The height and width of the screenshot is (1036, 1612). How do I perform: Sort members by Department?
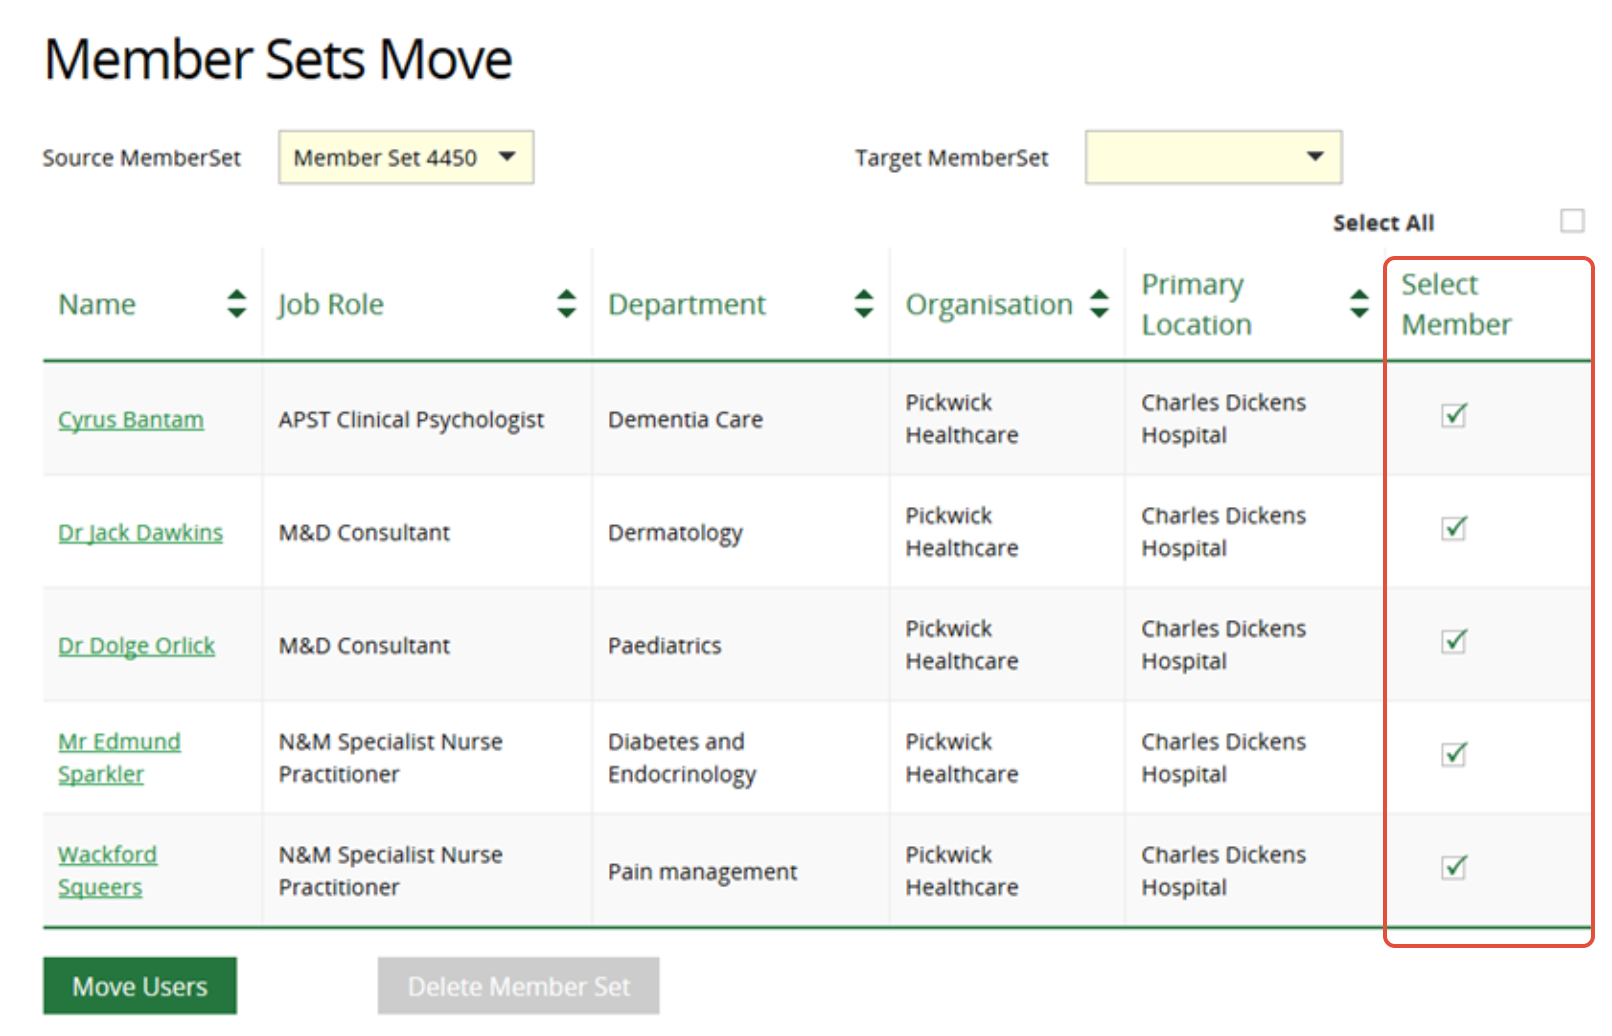(x=863, y=303)
